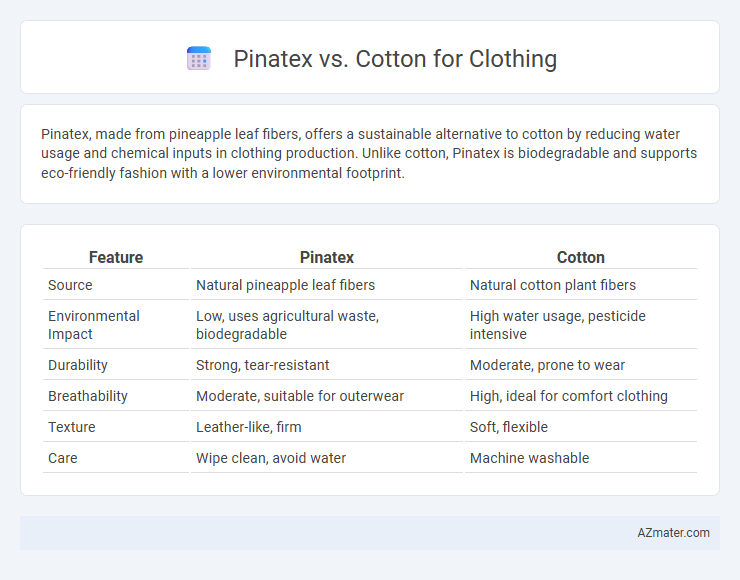Select the 'Feature' column header
740x580 pixels.
116,257
